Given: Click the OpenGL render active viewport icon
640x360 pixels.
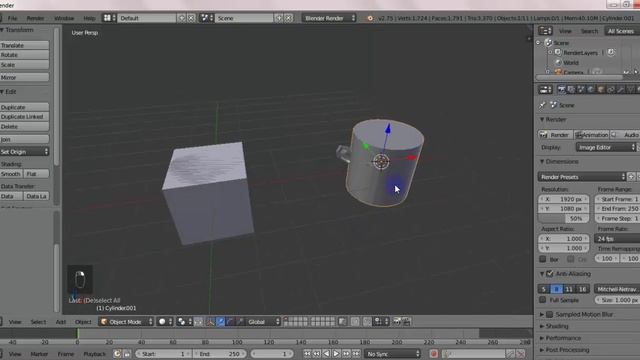Looking at the screenshot, I should click(397, 322).
